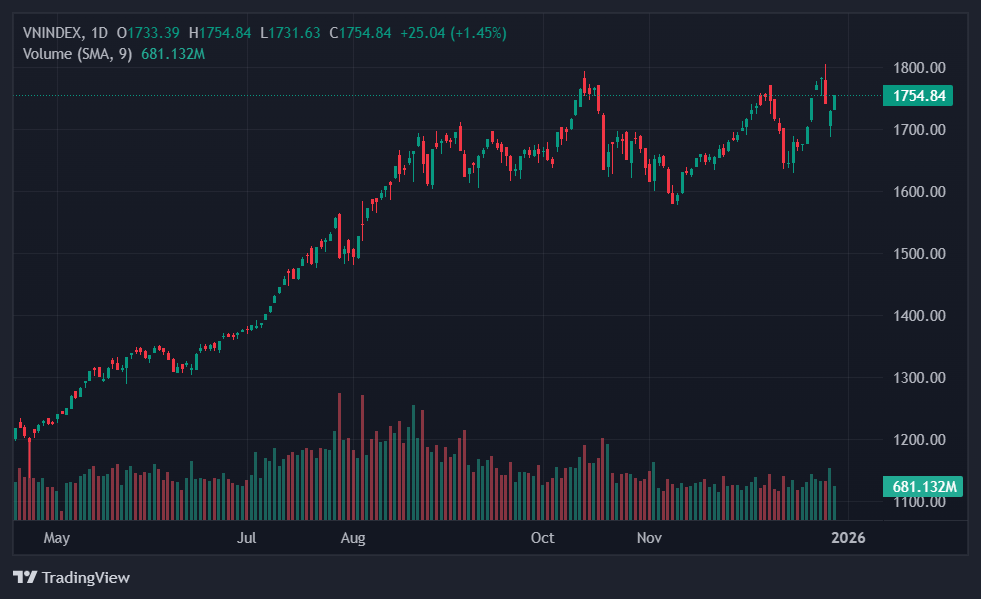Click the 2026 label on time axis
The height and width of the screenshot is (599, 981).
(x=848, y=538)
